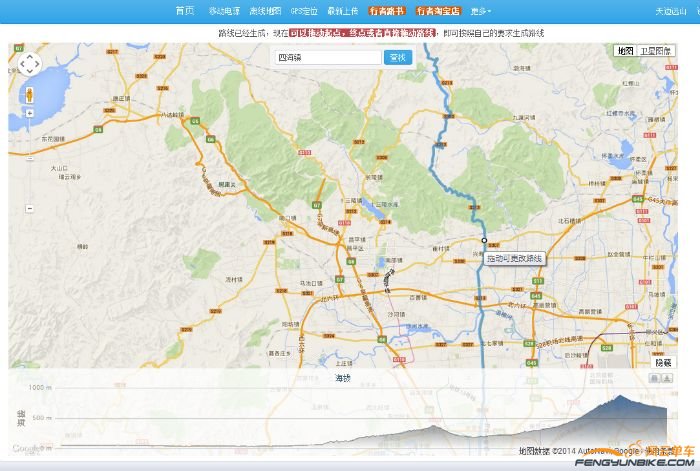The width and height of the screenshot is (700, 471).
Task: Open the GPS定位 menu item
Action: click(304, 11)
